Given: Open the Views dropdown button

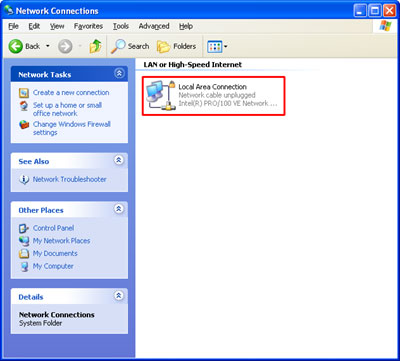Looking at the screenshot, I should tap(217, 46).
